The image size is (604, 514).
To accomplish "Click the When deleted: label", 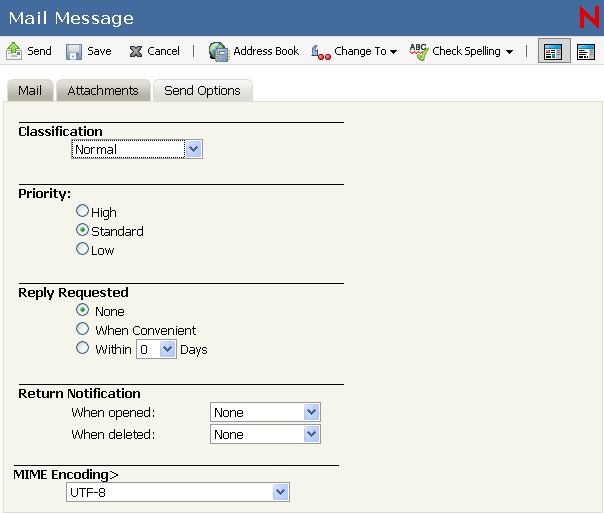I will (x=113, y=435).
